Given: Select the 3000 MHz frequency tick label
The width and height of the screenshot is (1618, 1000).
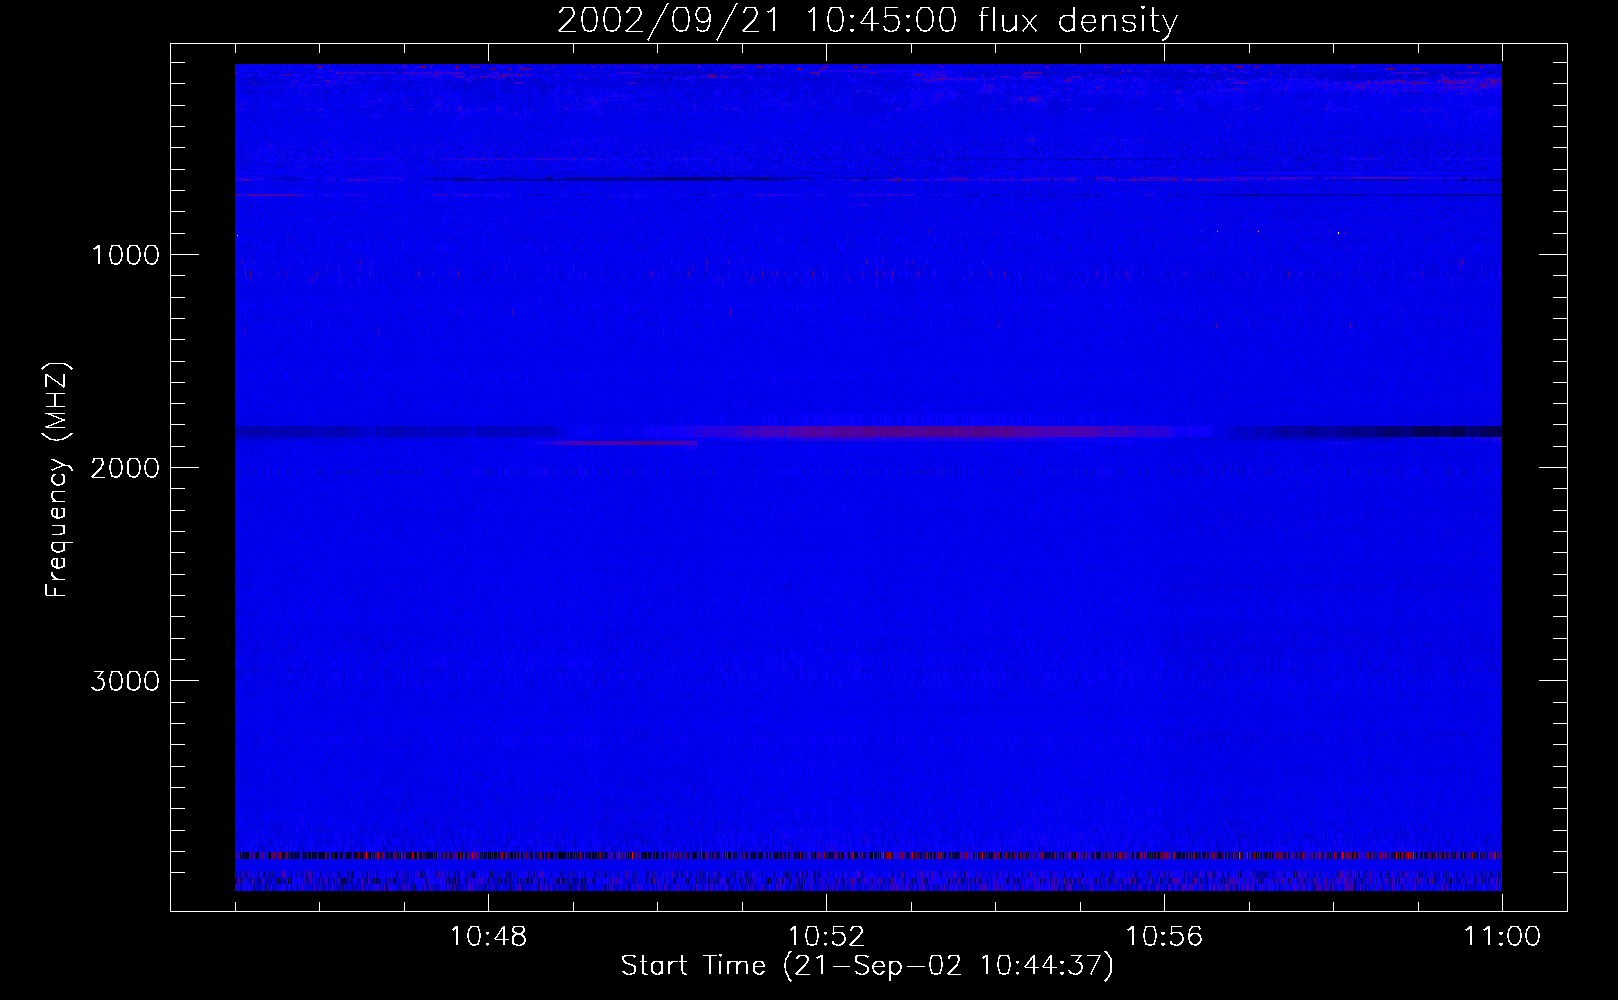Looking at the screenshot, I should point(125,681).
